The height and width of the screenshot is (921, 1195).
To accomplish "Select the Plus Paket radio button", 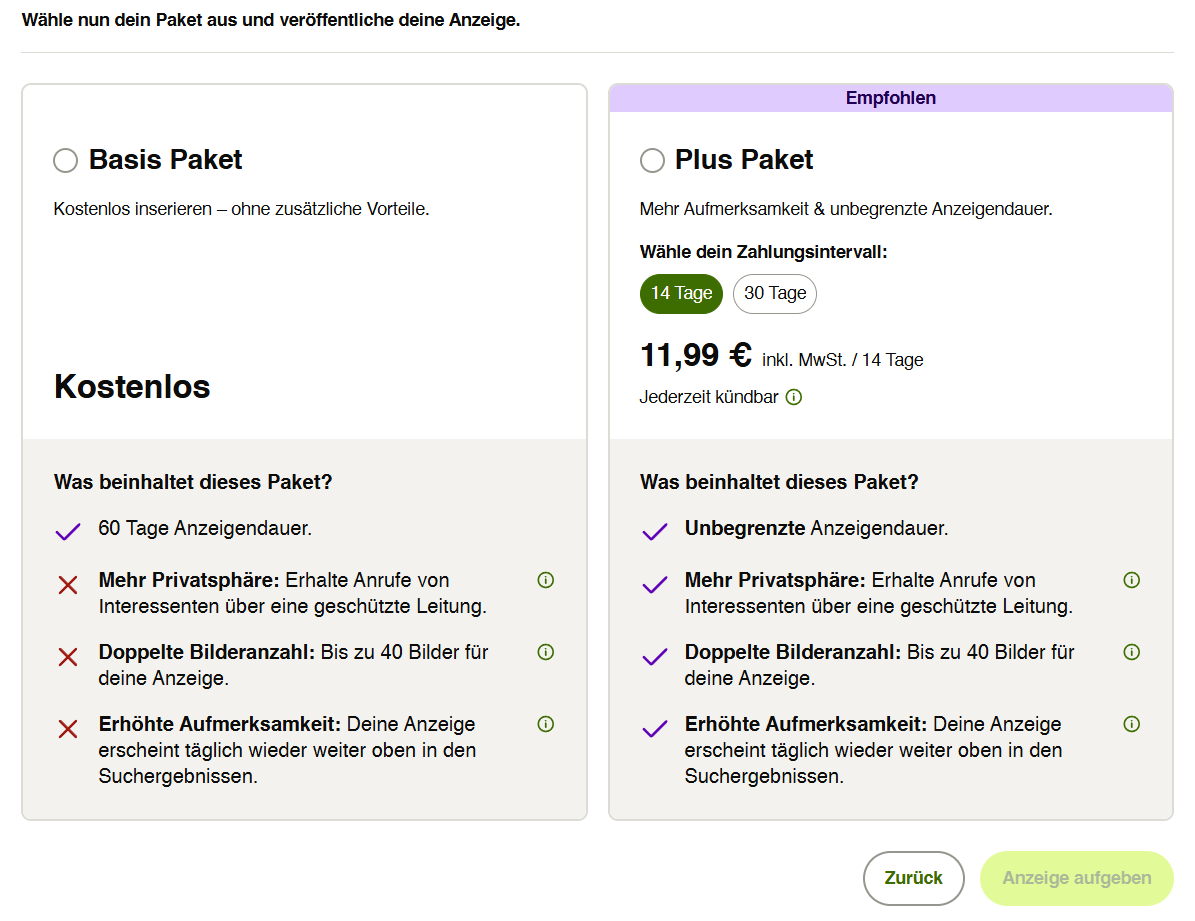I will pos(652,160).
